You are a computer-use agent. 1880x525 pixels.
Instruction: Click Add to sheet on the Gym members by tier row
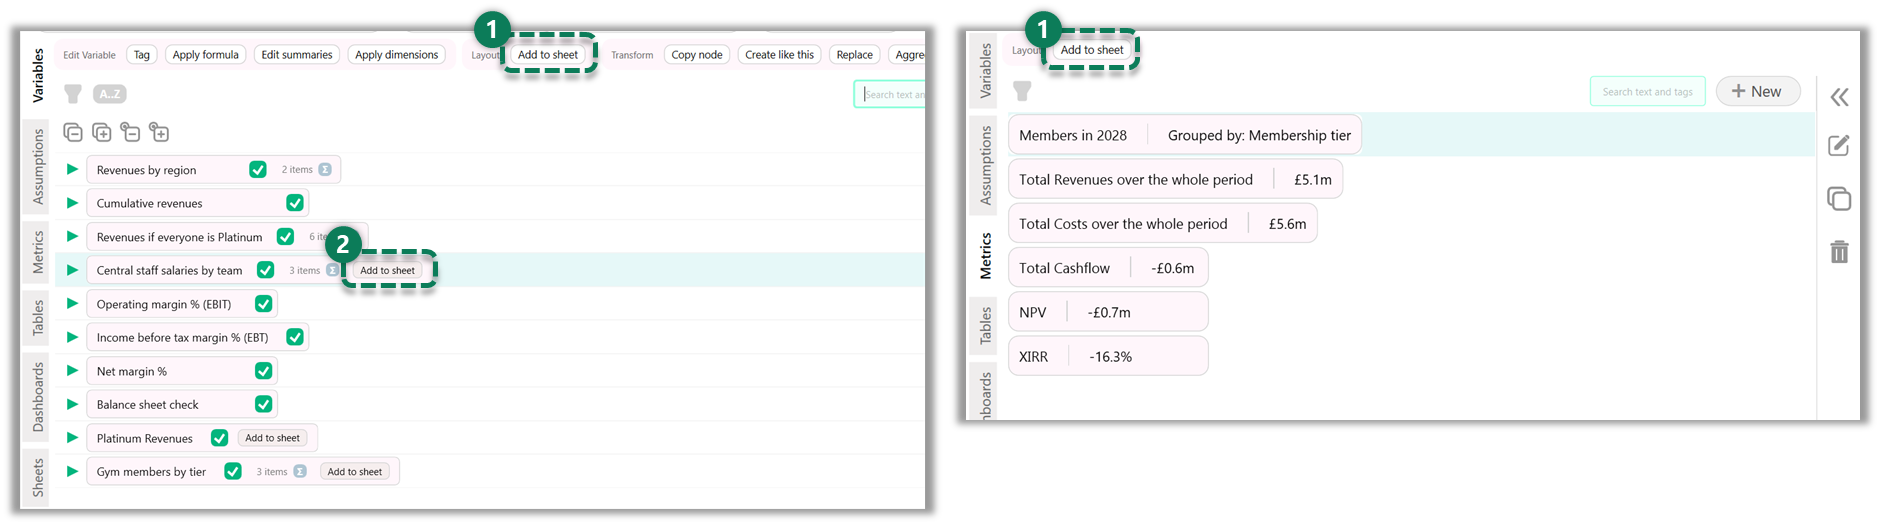tap(355, 472)
